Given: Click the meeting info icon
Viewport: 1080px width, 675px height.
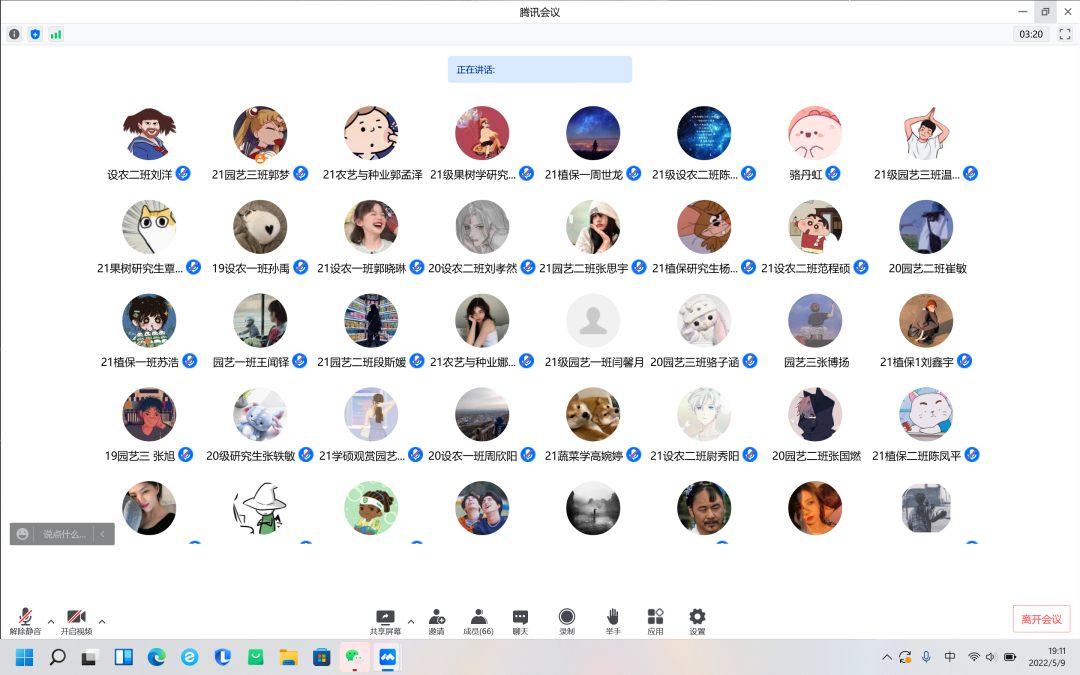Looking at the screenshot, I should pos(14,34).
